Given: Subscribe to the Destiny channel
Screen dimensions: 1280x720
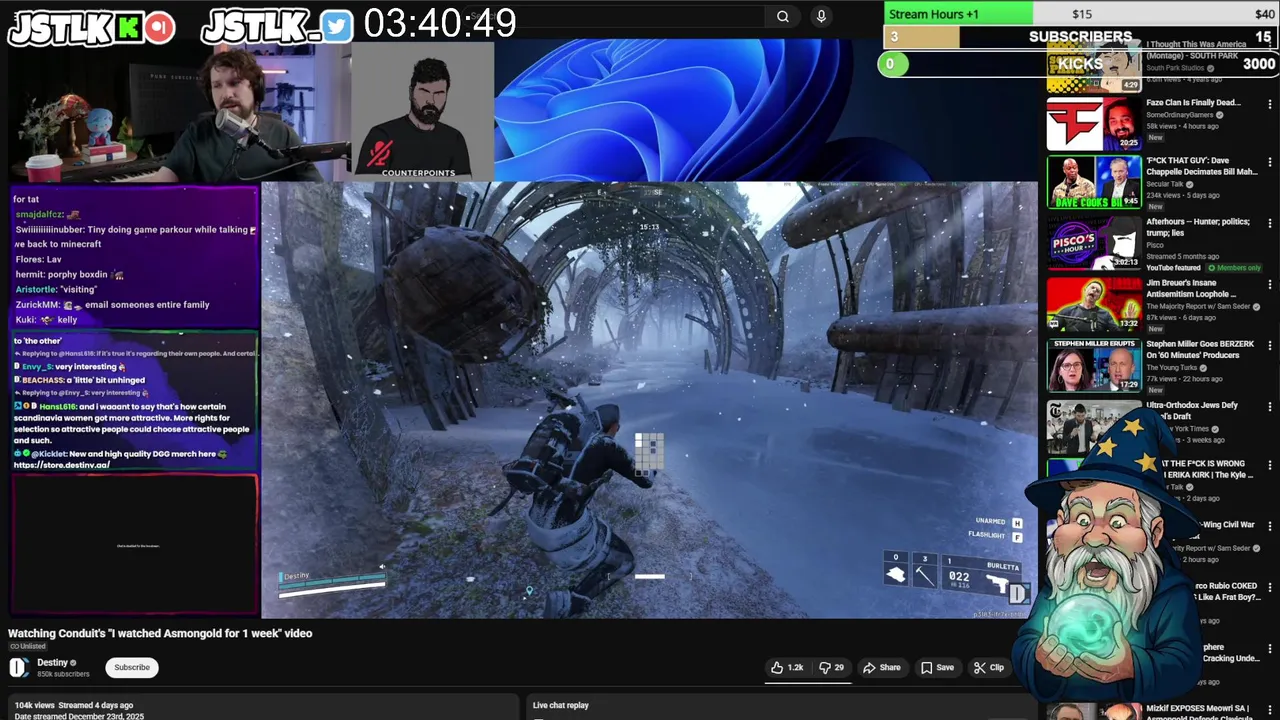Looking at the screenshot, I should click(x=132, y=667).
